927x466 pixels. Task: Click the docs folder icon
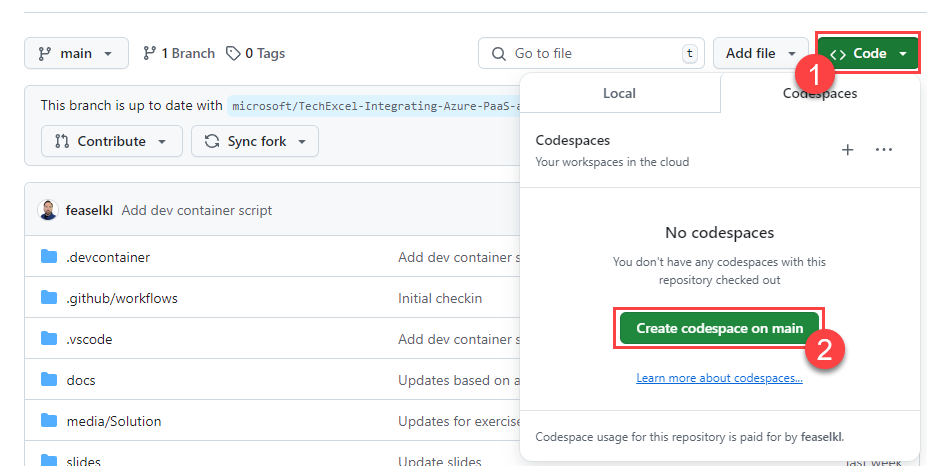[x=49, y=380]
